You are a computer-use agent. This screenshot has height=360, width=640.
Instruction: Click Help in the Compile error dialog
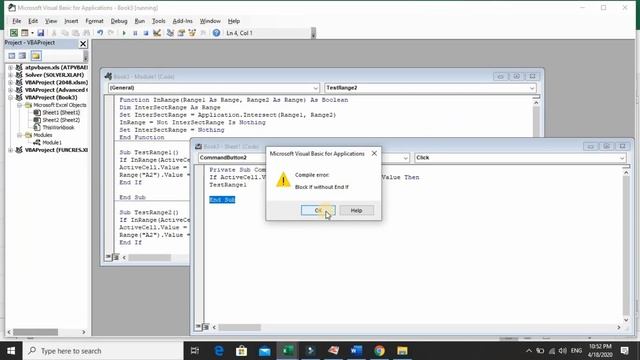click(356, 211)
